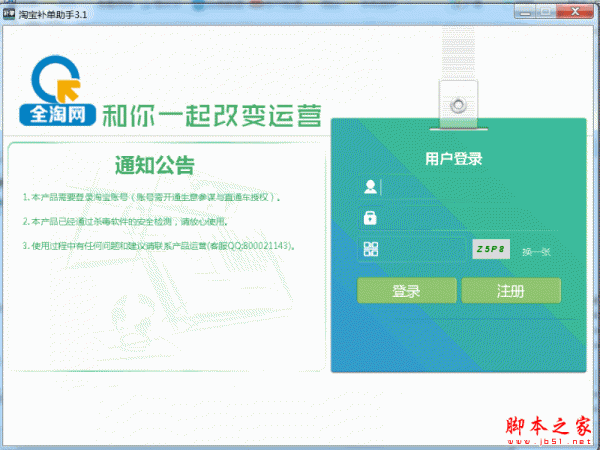The image size is (600, 450).
Task: Click notice line 1 about 淘宝账号
Action: coord(152,197)
